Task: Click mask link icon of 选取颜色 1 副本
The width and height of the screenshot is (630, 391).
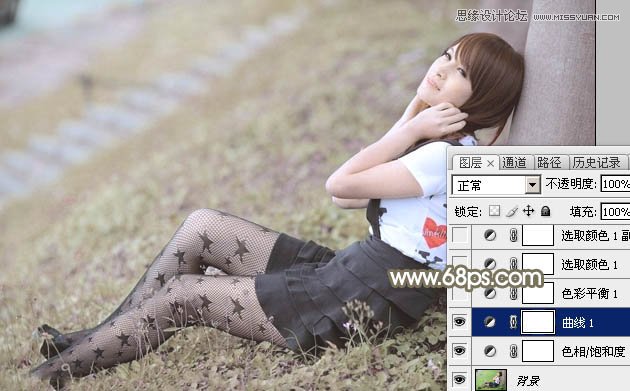Action: pos(513,235)
